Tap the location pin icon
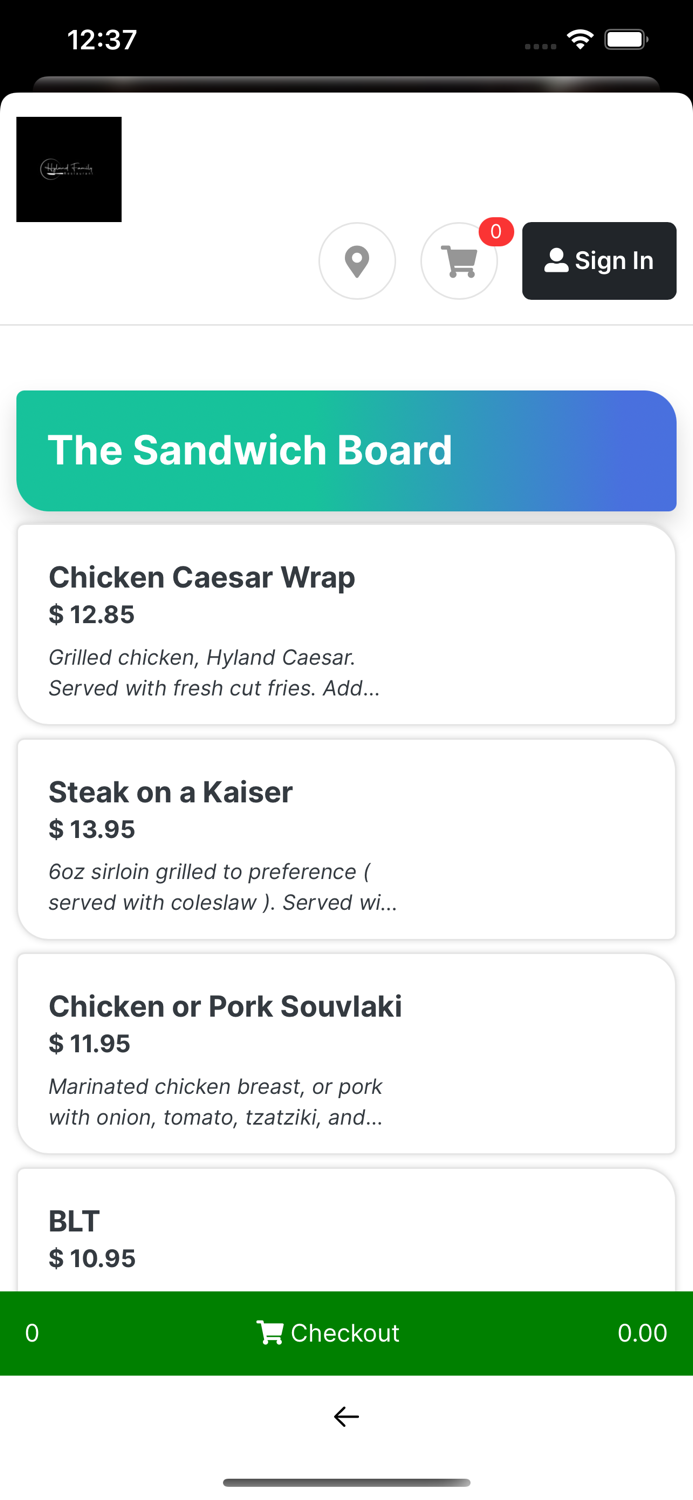 (x=357, y=261)
